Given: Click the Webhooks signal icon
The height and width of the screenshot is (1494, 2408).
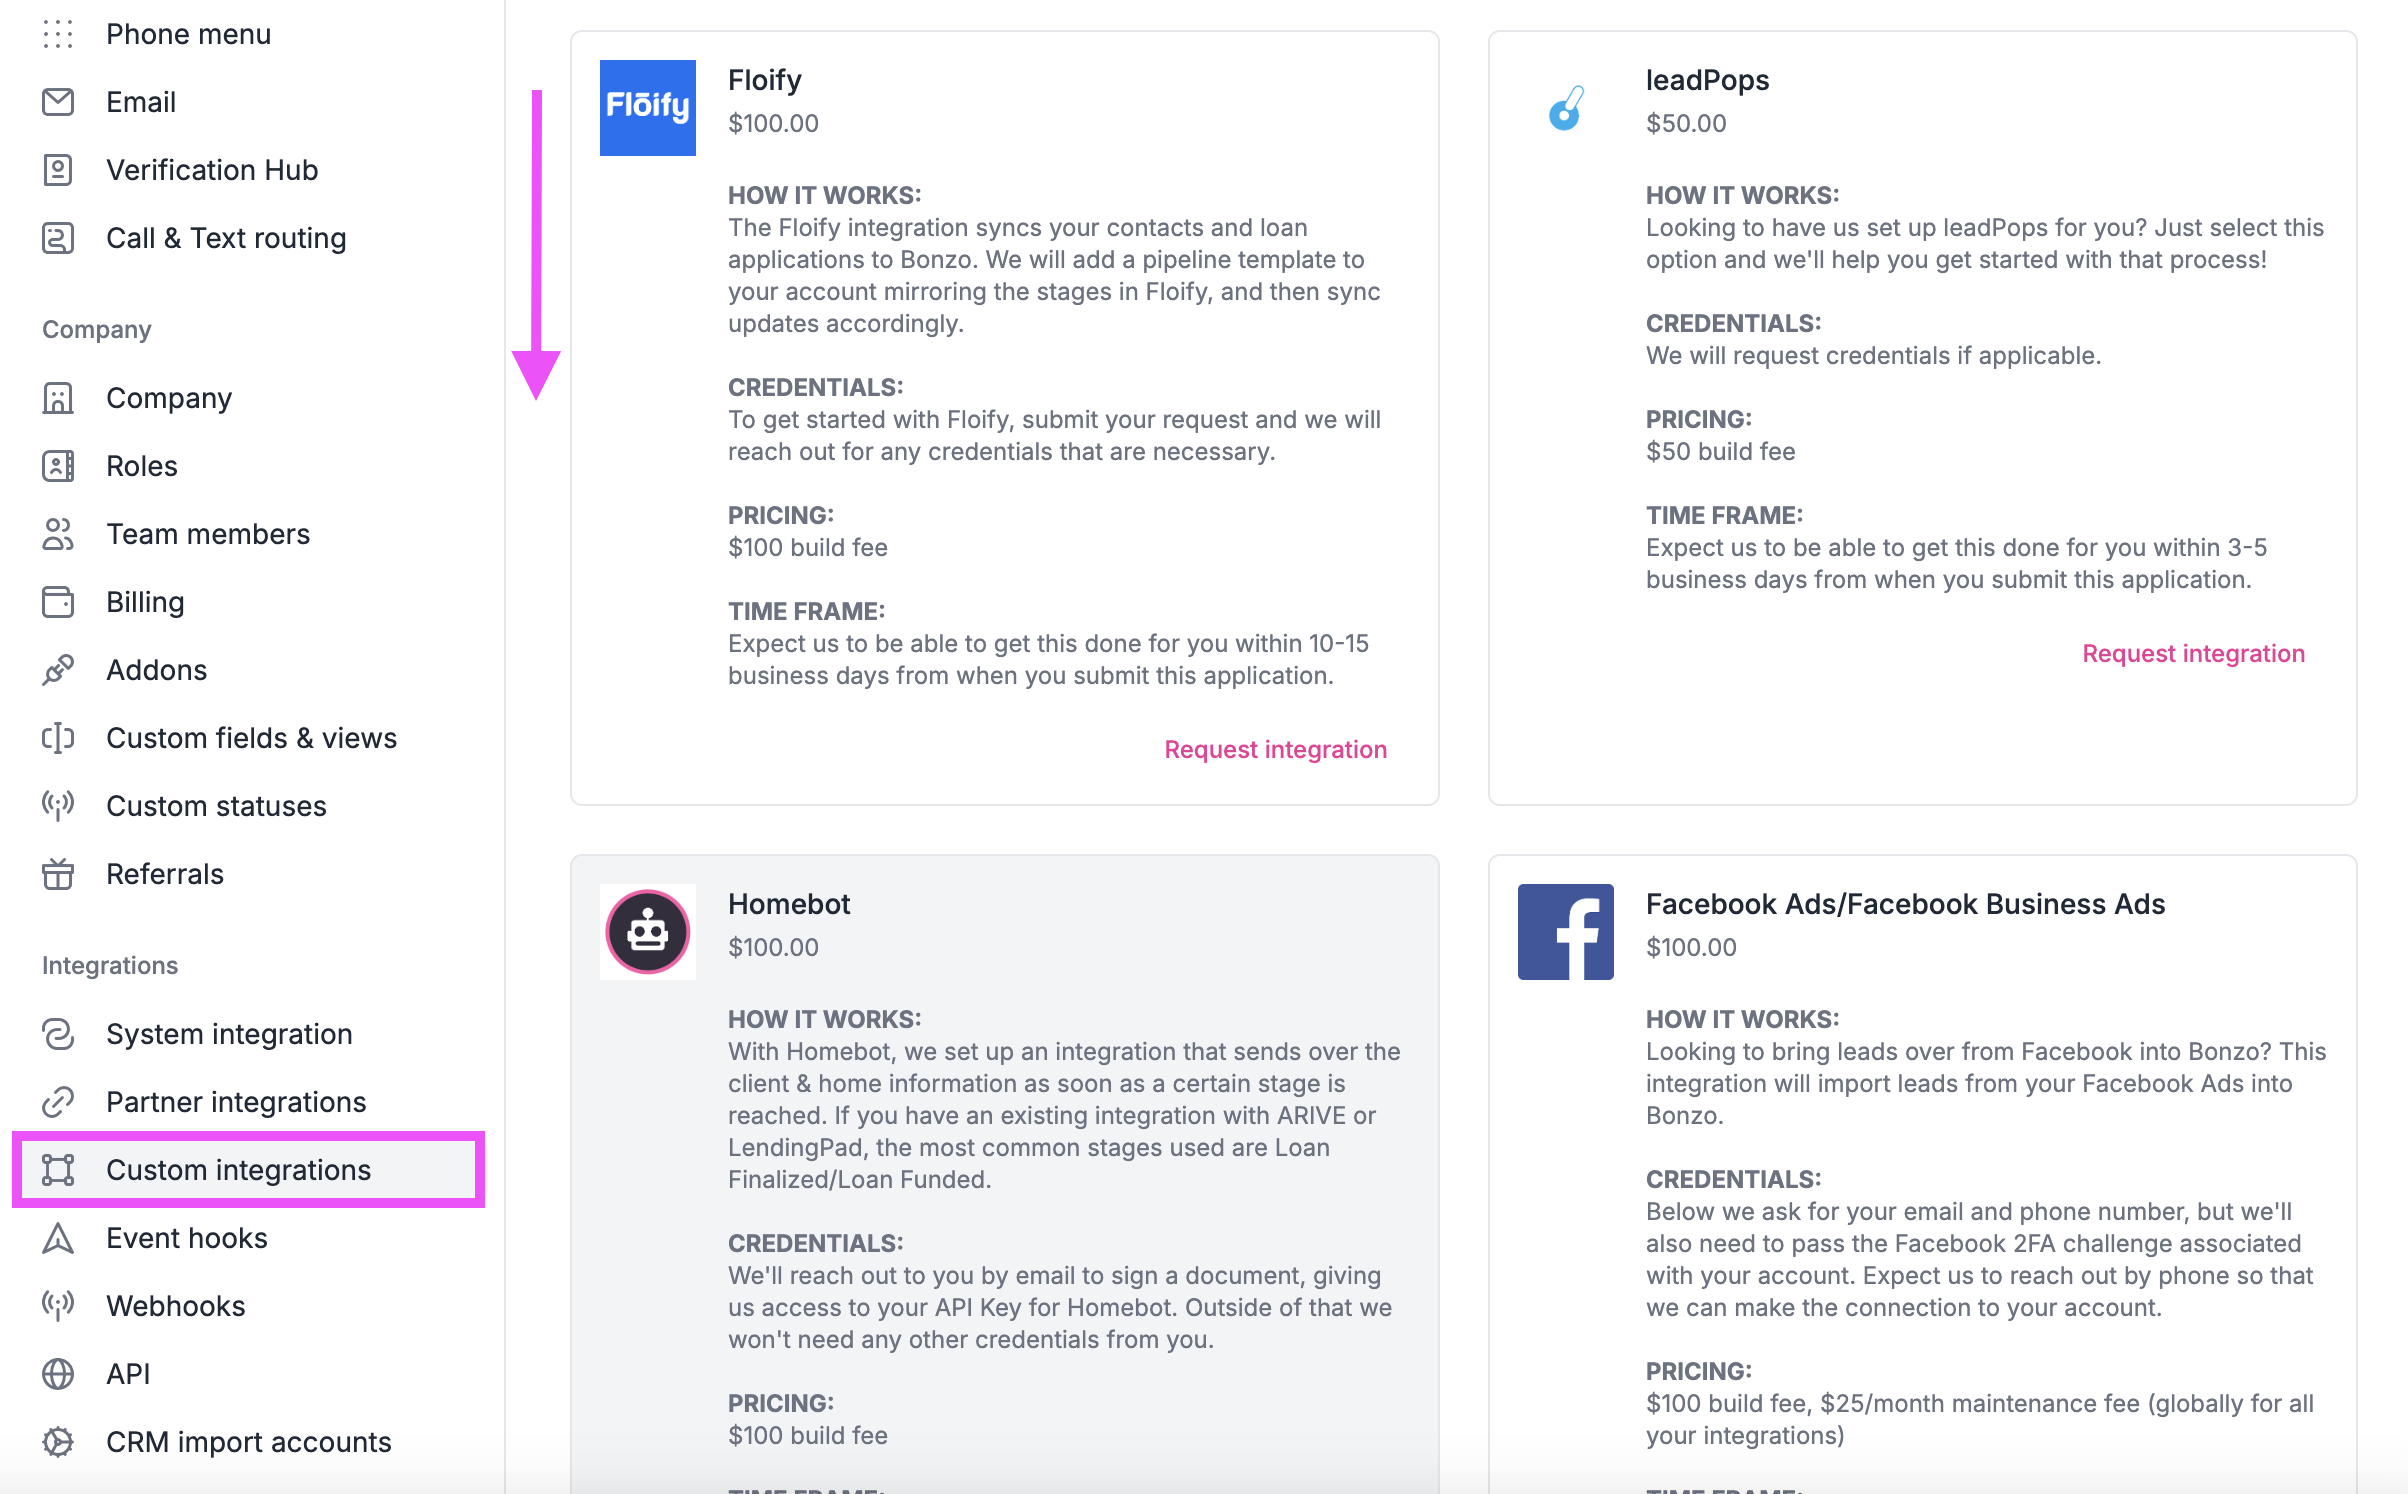Looking at the screenshot, I should click(x=59, y=1305).
